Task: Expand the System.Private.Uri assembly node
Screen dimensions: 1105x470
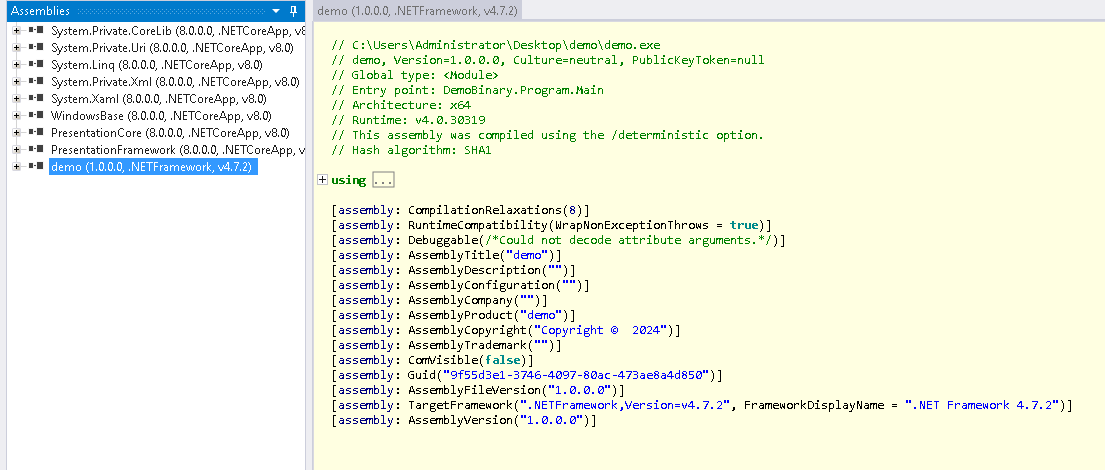Action: click(17, 47)
